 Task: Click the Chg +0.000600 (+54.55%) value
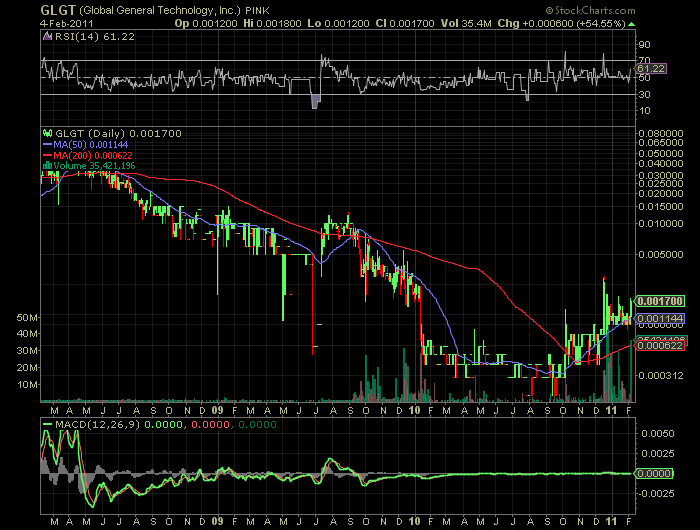[561, 24]
